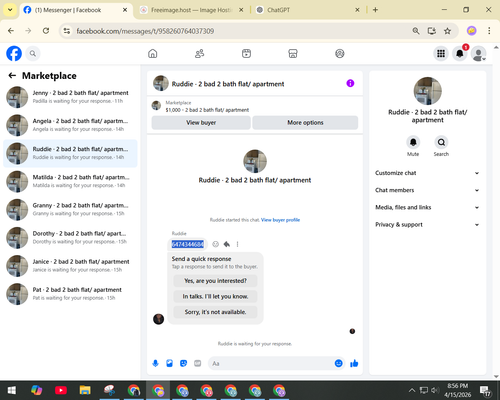Attach a photo file icon

click(x=169, y=363)
